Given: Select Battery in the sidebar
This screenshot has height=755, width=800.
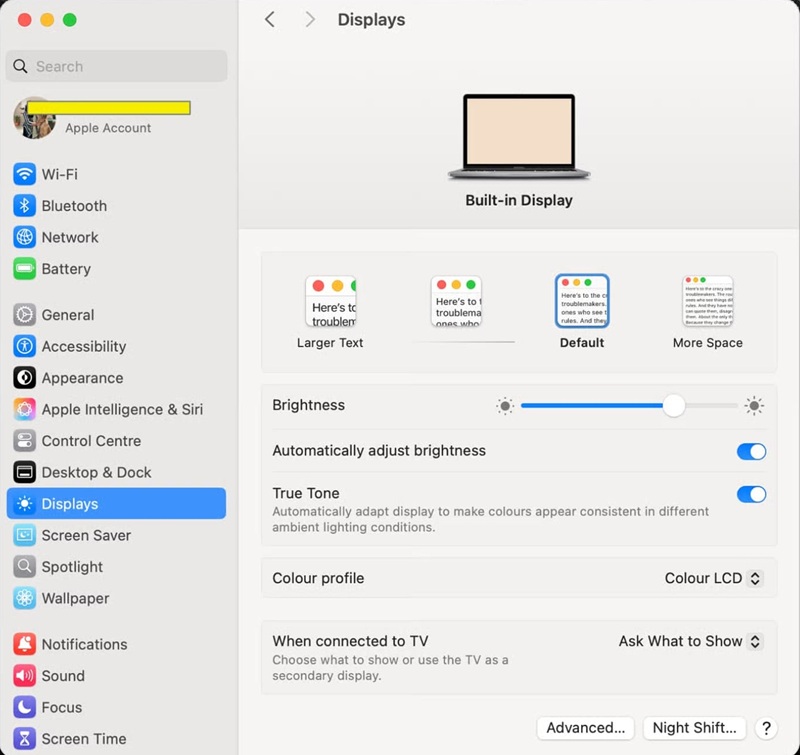Looking at the screenshot, I should pos(116,269).
